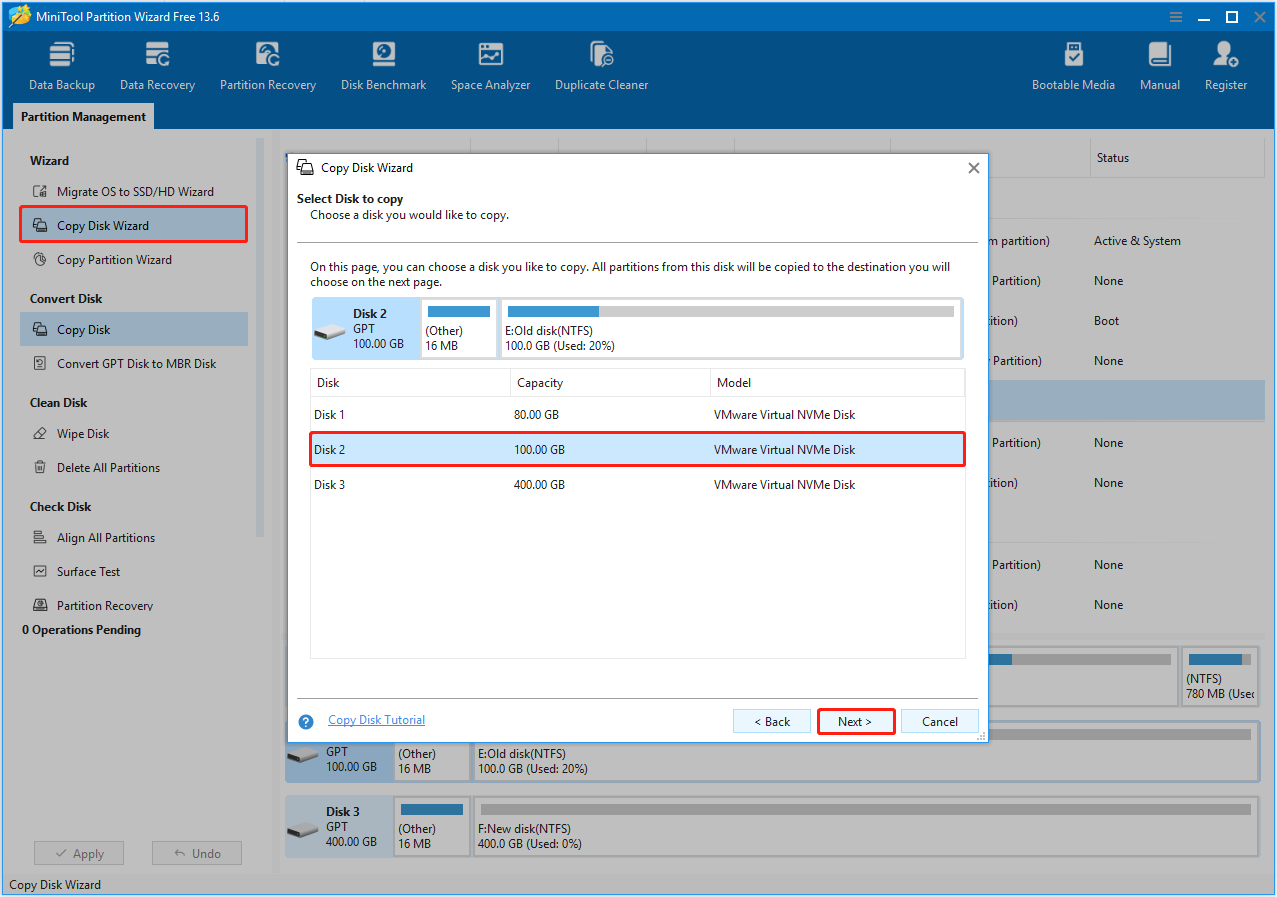This screenshot has width=1277, height=897.
Task: Click Active & System status text
Action: coord(1137,241)
